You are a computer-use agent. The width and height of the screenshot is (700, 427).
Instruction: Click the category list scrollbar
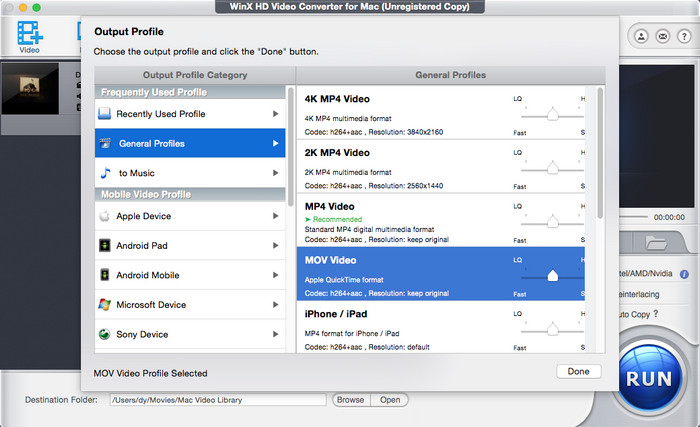291,147
